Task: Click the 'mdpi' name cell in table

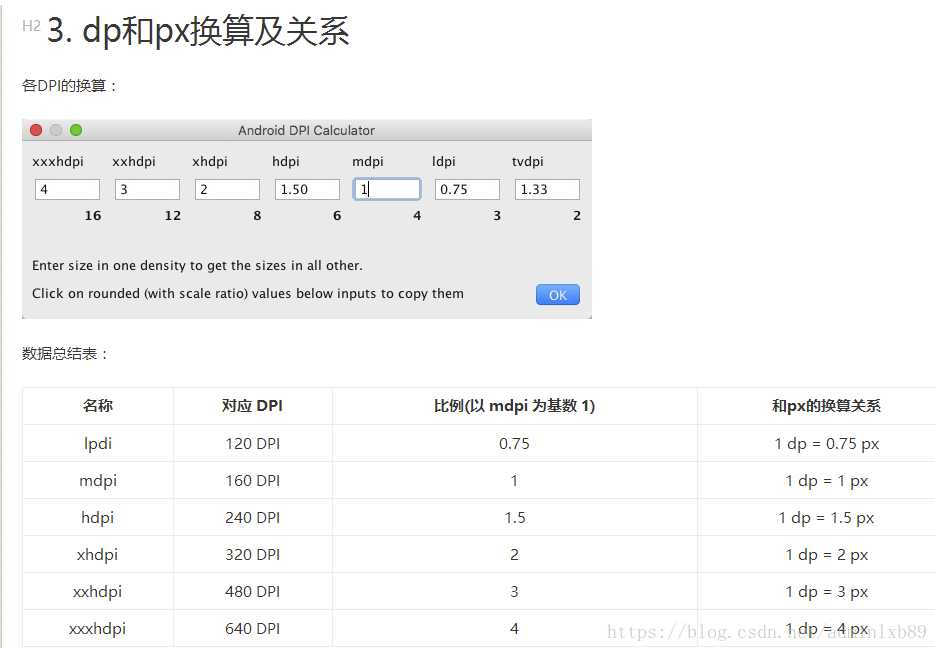Action: click(98, 480)
